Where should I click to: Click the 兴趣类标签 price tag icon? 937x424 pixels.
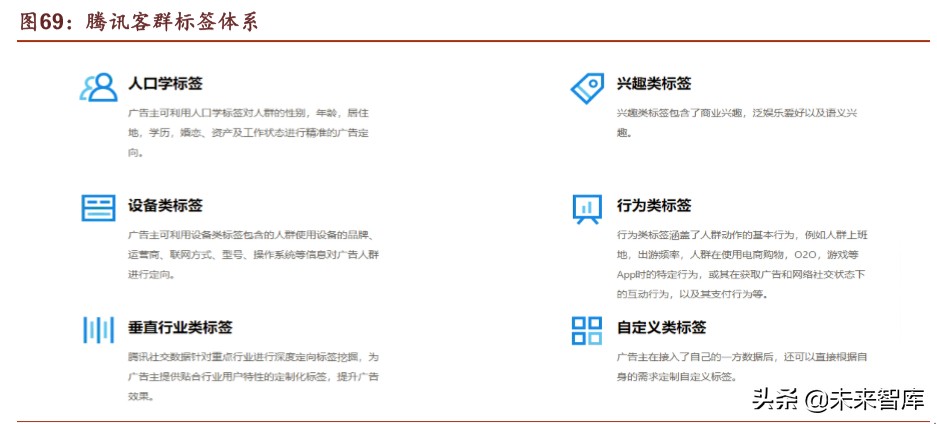point(587,88)
